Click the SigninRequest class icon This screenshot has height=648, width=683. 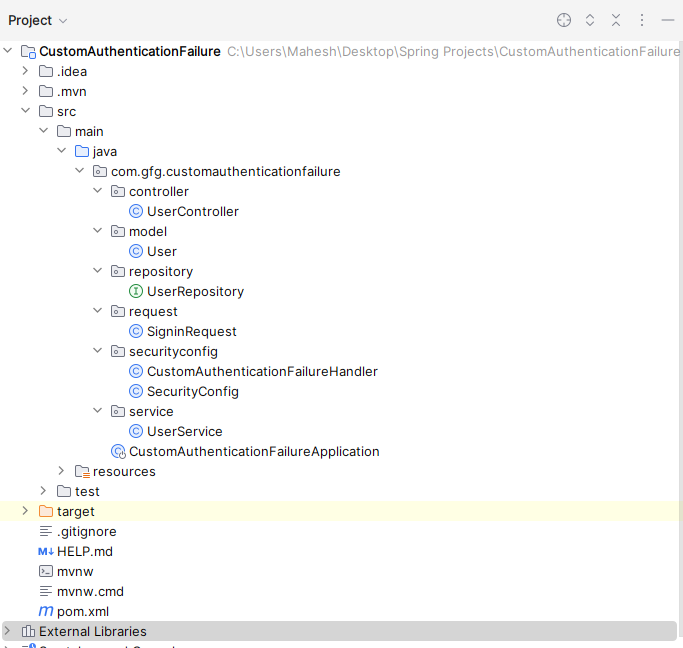(136, 331)
